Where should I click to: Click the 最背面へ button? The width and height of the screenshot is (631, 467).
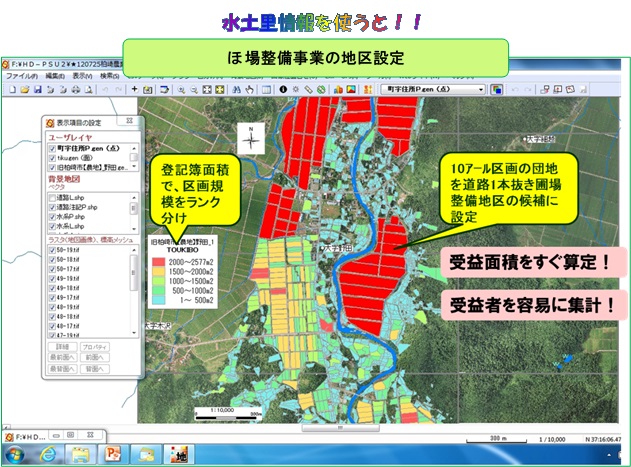[x=62, y=369]
